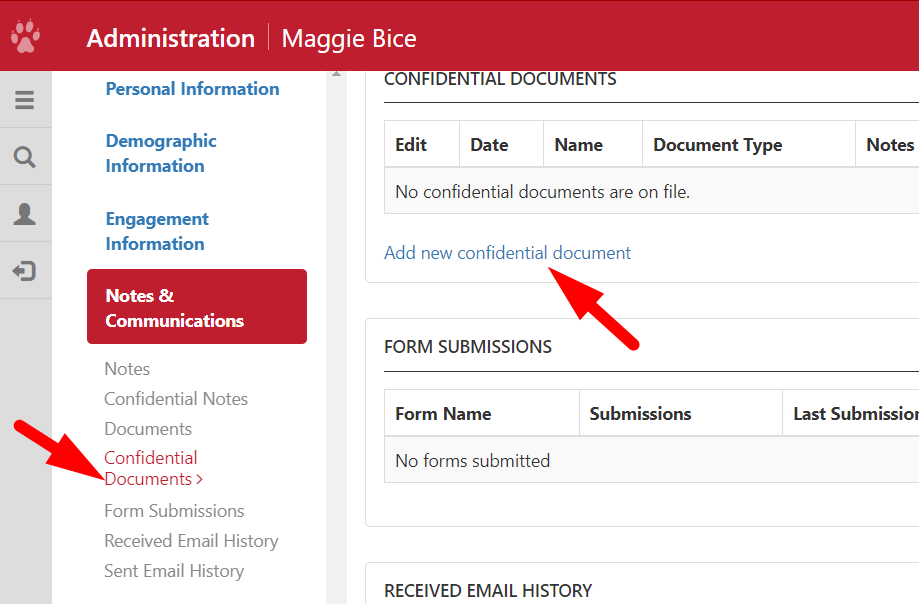This screenshot has width=919, height=604.
Task: Select Notes & Communications section
Action: coord(197,307)
